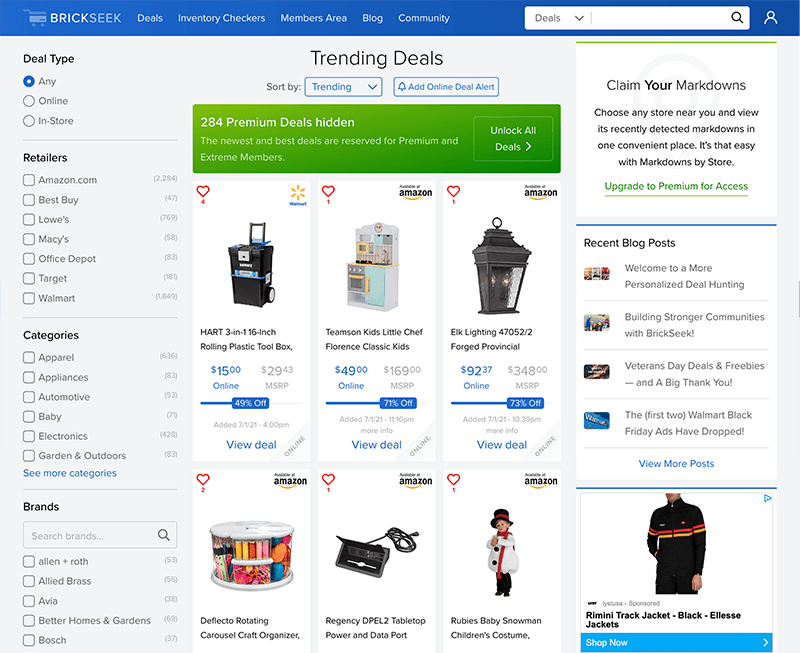Check the Garden & Outdoors category filter
The height and width of the screenshot is (653, 800).
pos(29,456)
